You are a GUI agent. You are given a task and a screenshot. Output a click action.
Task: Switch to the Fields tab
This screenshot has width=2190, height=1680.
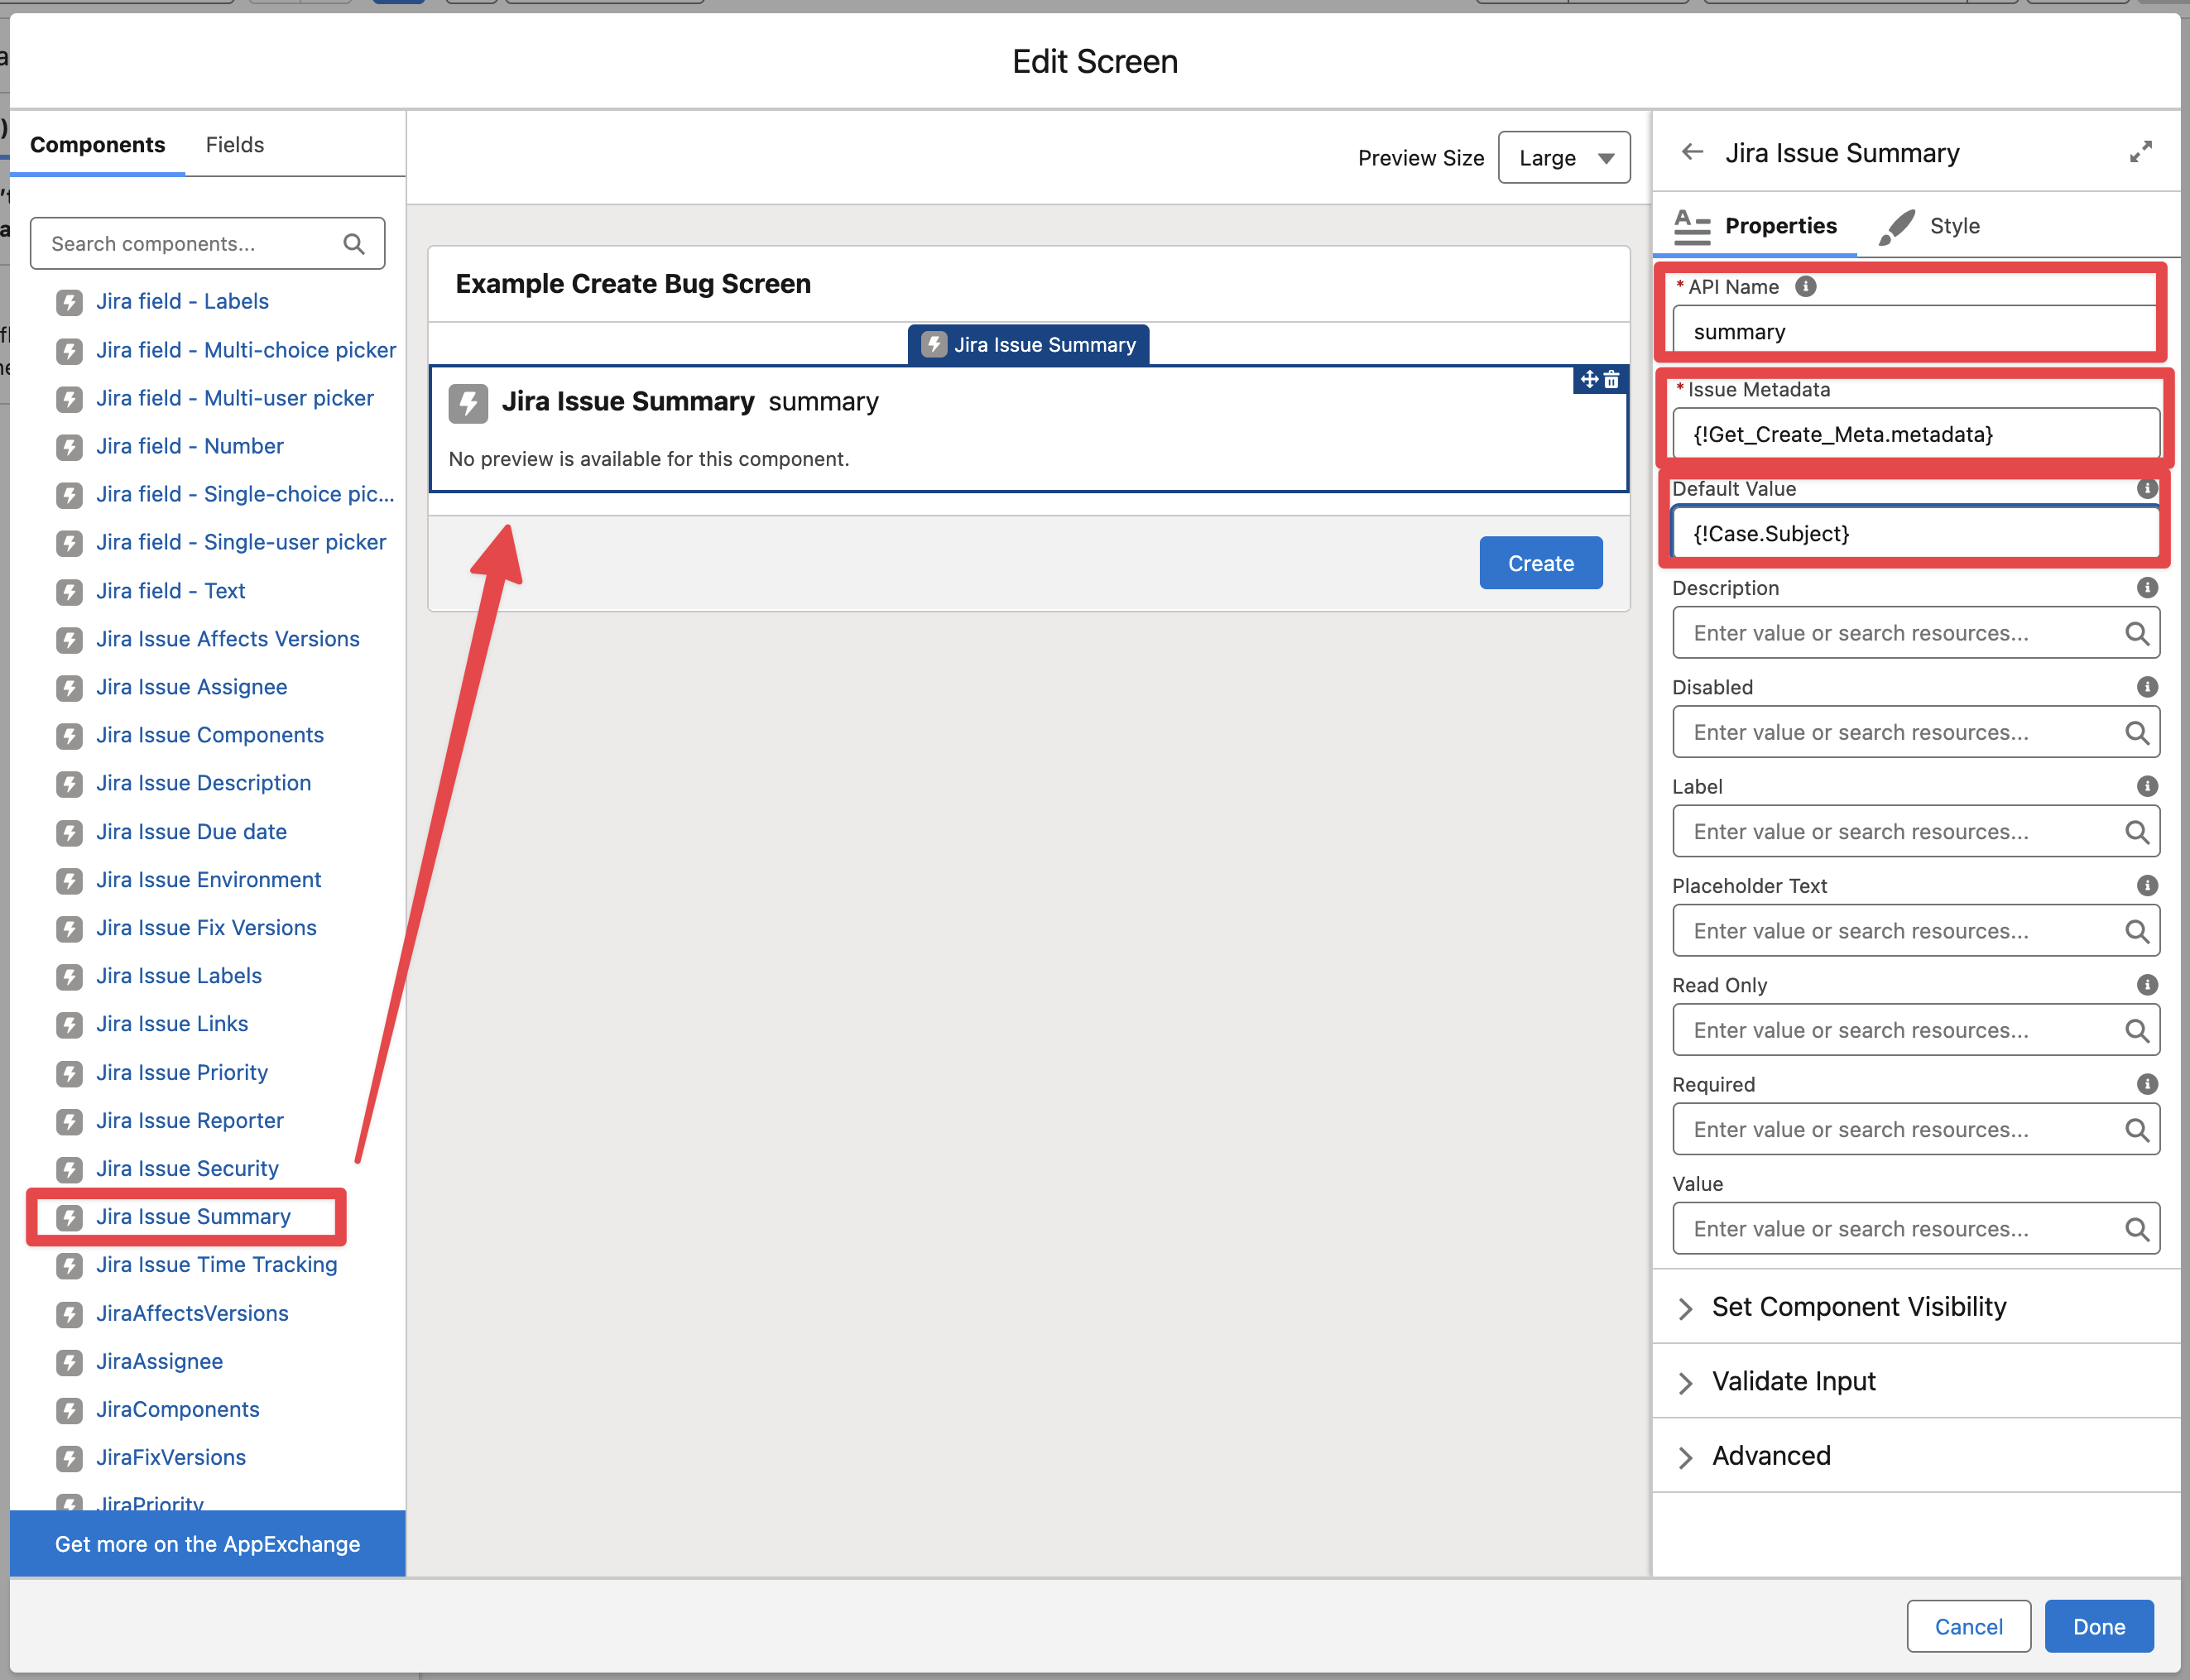235,145
